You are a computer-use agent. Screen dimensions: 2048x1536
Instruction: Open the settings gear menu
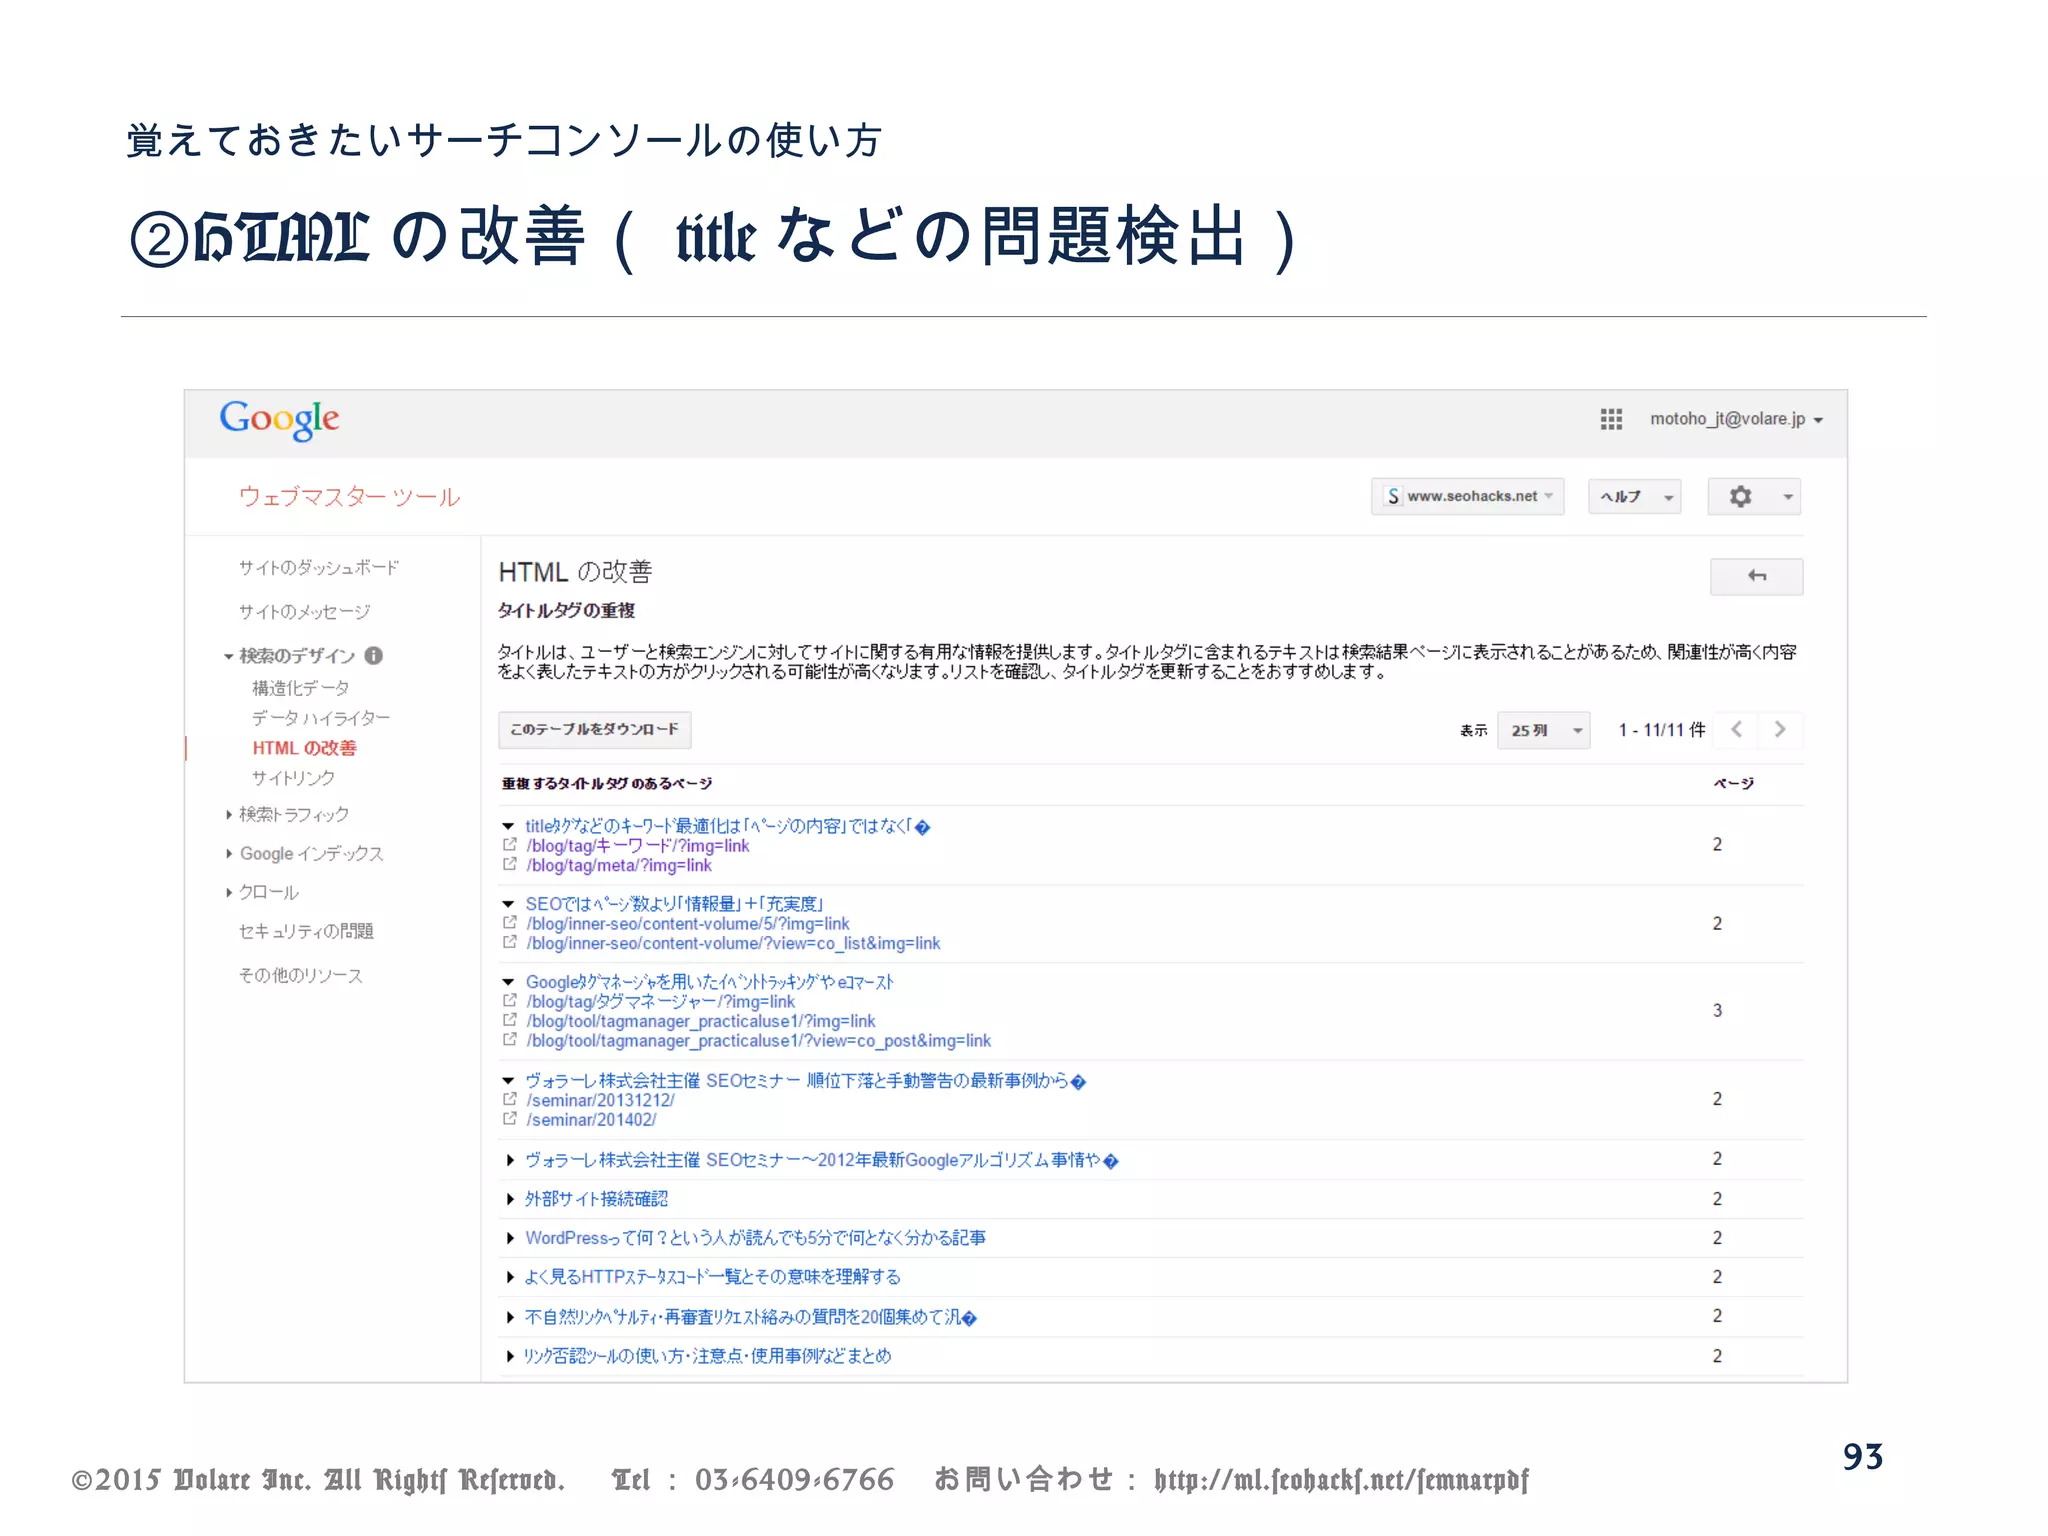coord(1753,496)
